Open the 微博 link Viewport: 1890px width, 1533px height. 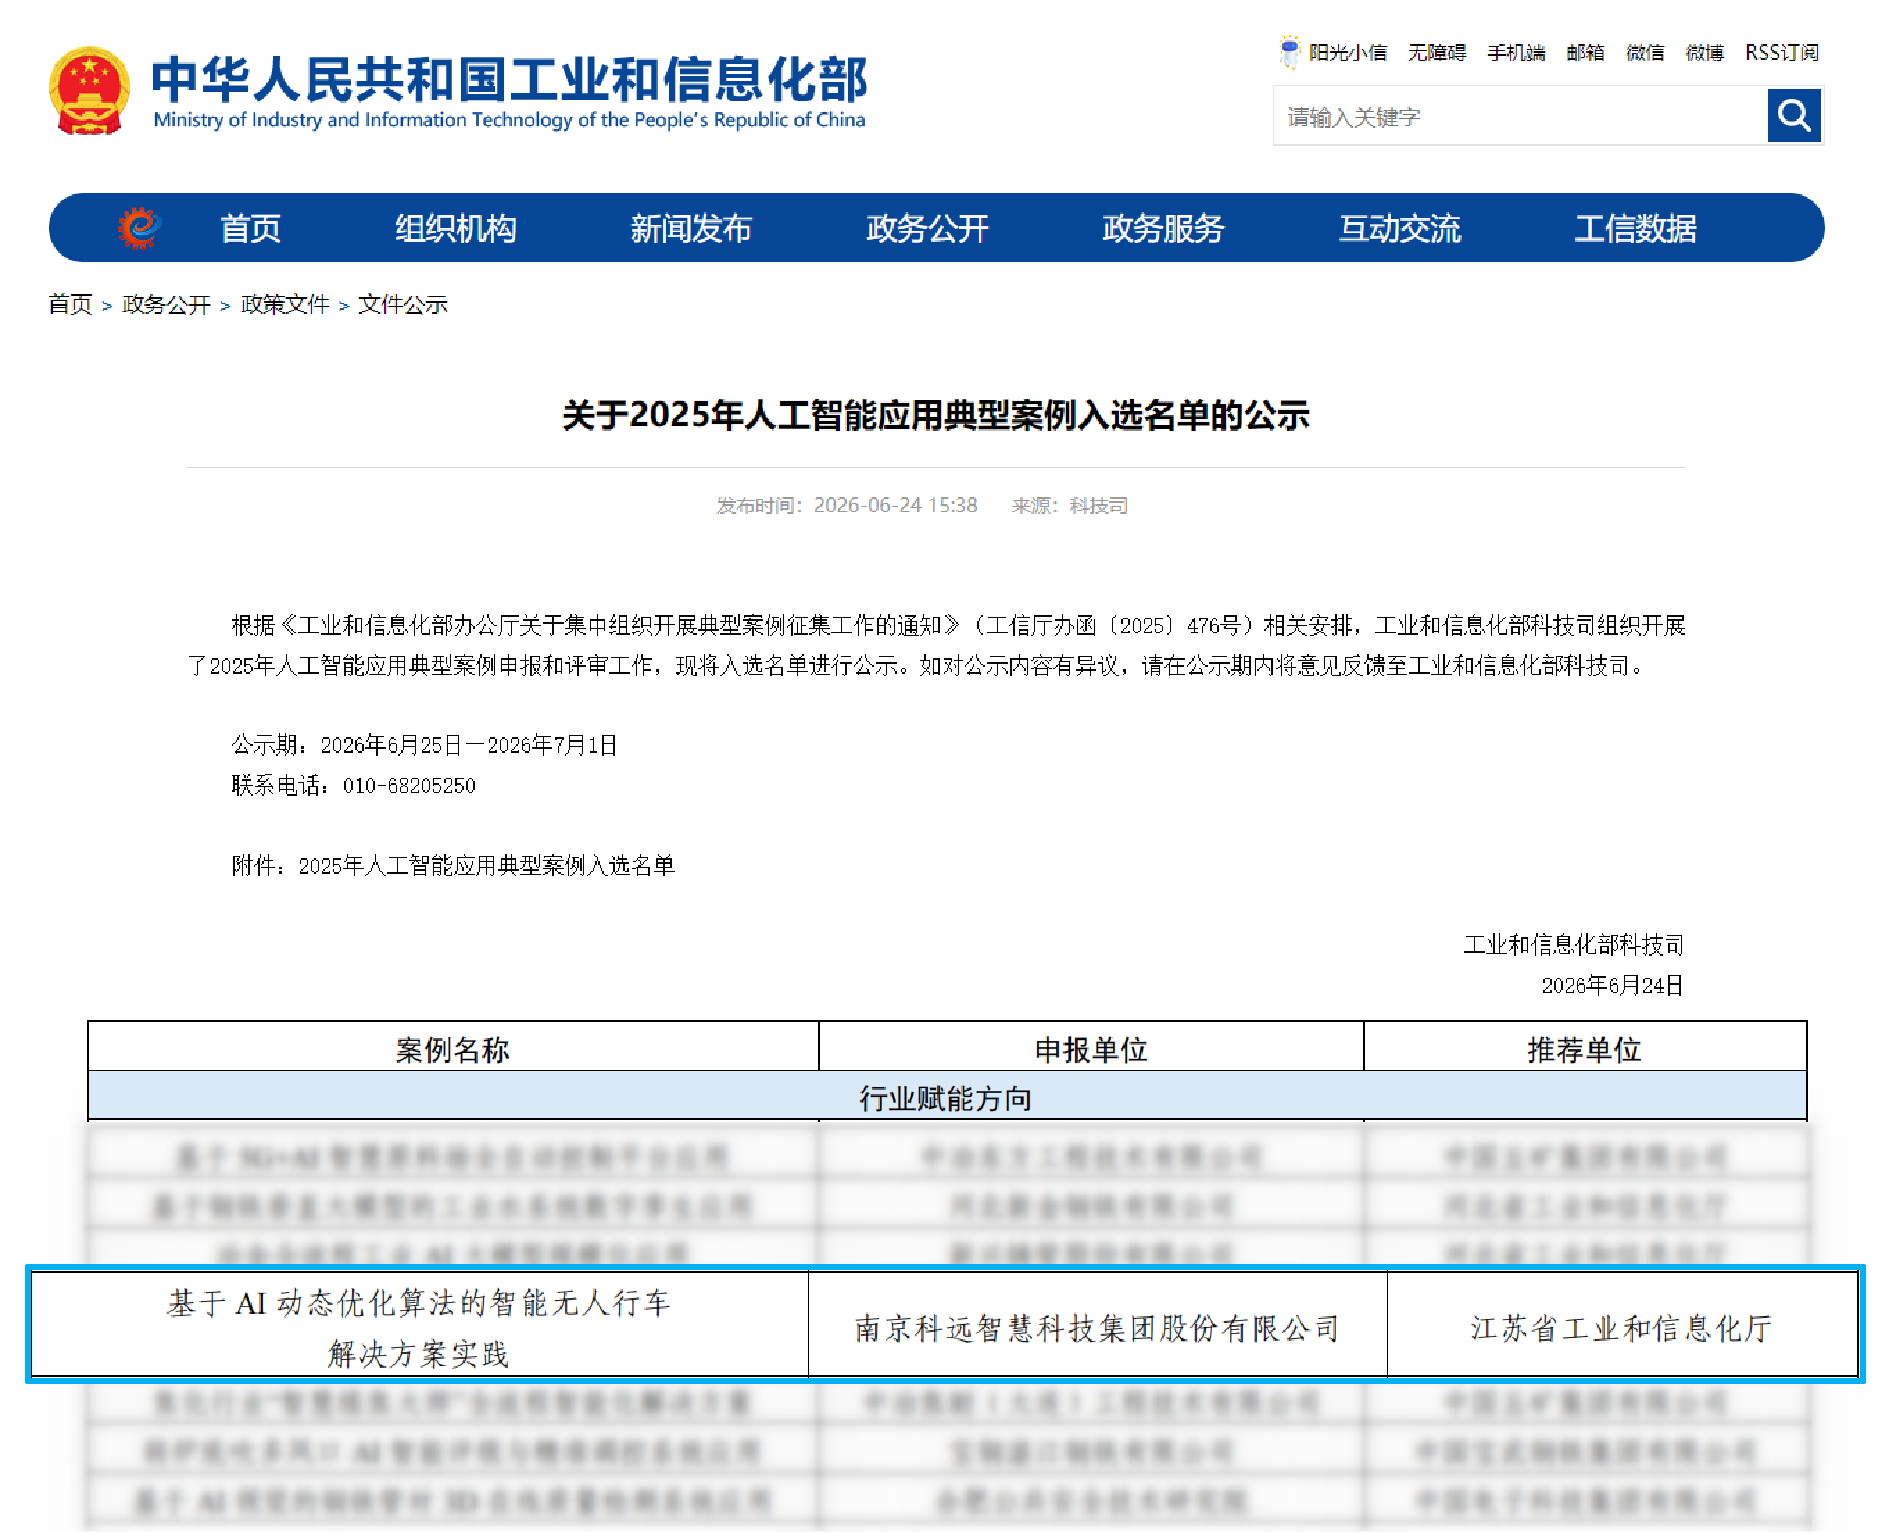coord(1705,53)
